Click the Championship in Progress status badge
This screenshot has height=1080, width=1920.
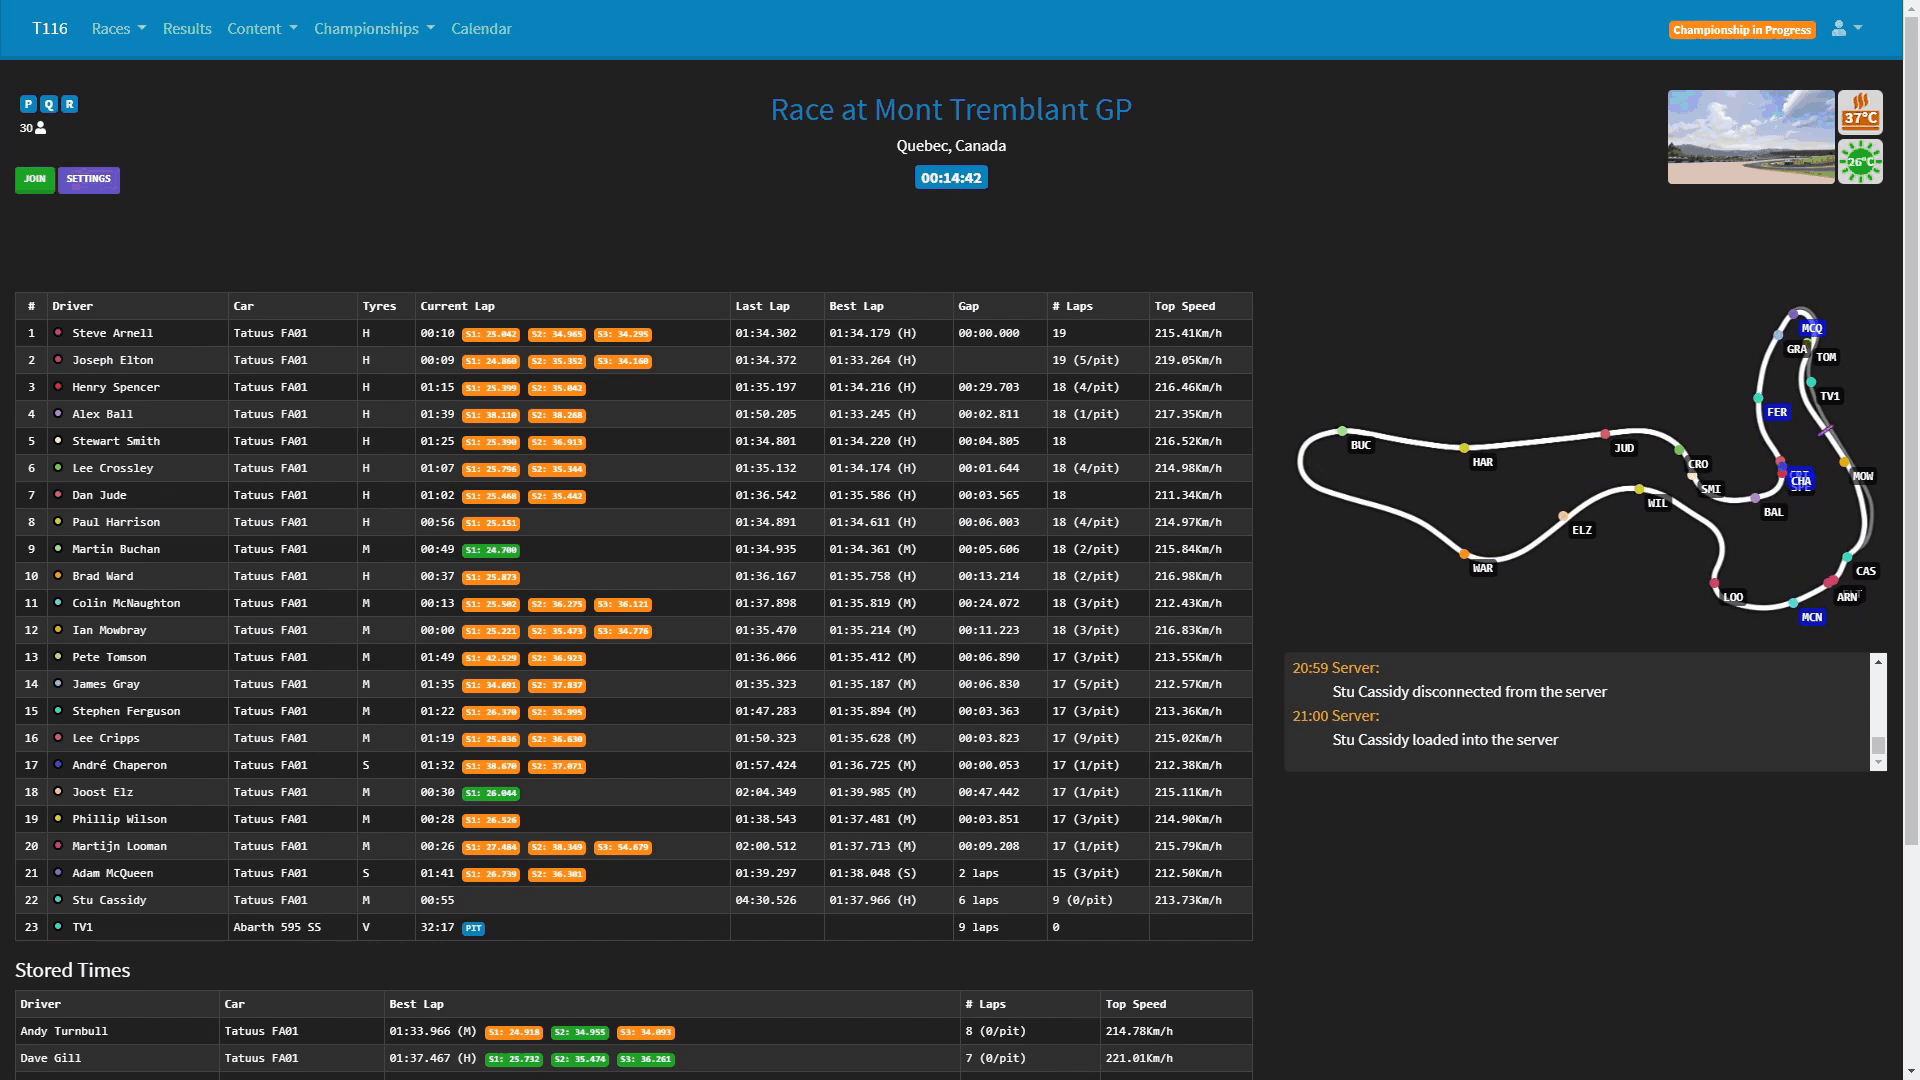tap(1742, 29)
